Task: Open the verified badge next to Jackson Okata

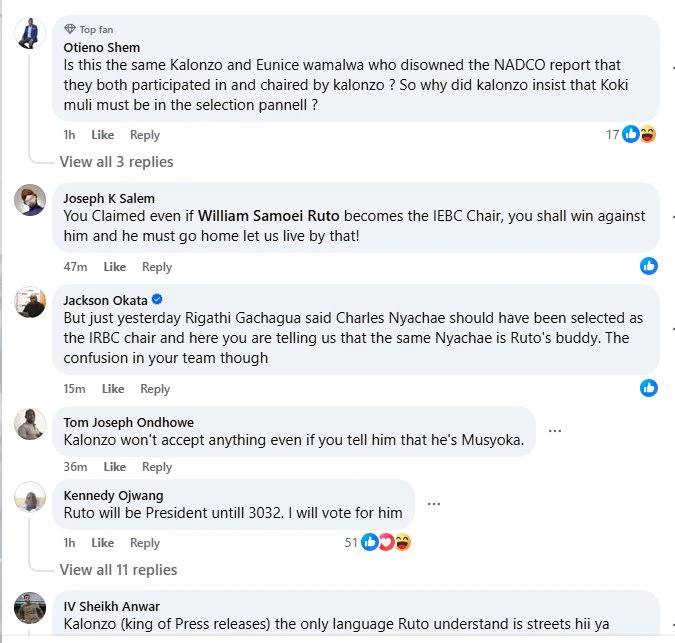Action: coord(157,300)
